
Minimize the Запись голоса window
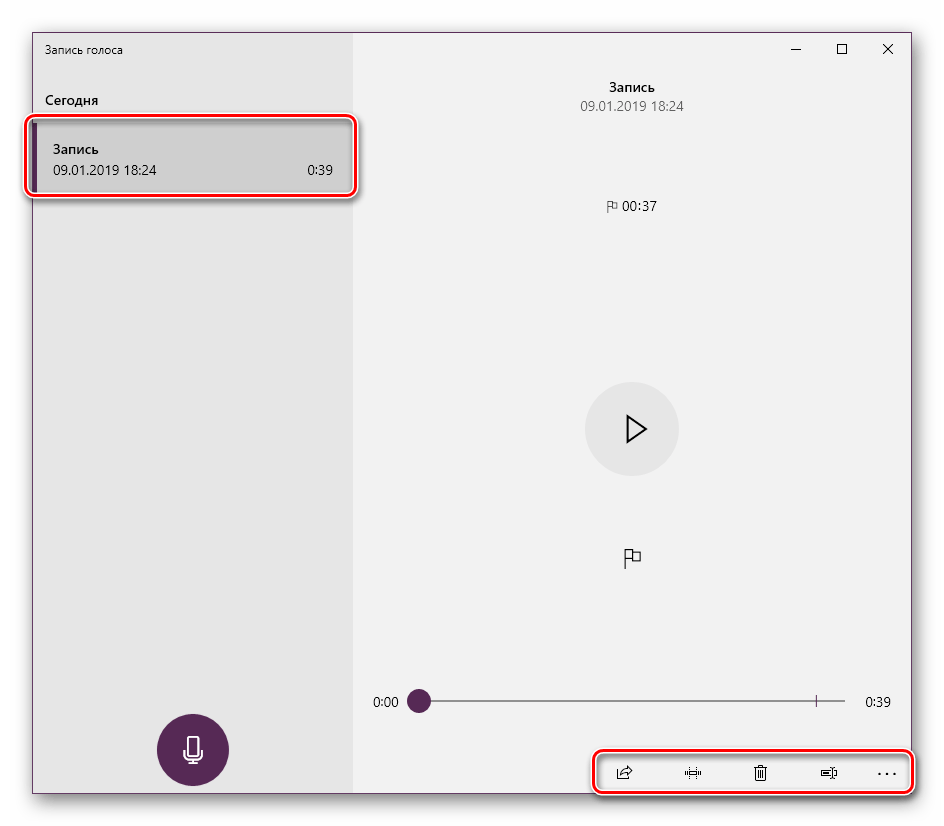coord(796,49)
